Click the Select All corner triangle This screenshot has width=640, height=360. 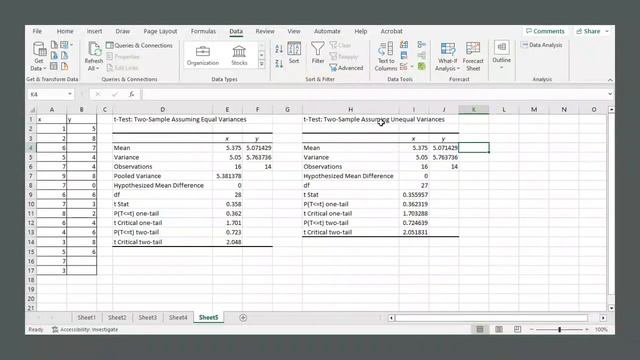pyautogui.click(x=32, y=109)
